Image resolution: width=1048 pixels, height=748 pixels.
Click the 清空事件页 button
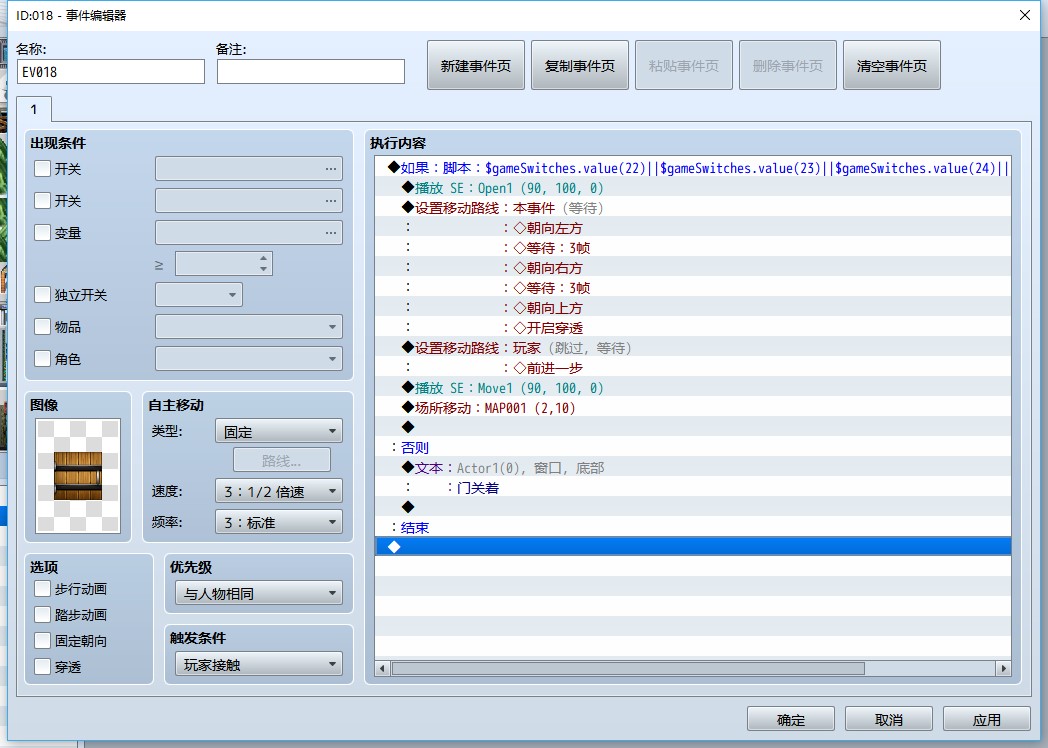pyautogui.click(x=892, y=66)
